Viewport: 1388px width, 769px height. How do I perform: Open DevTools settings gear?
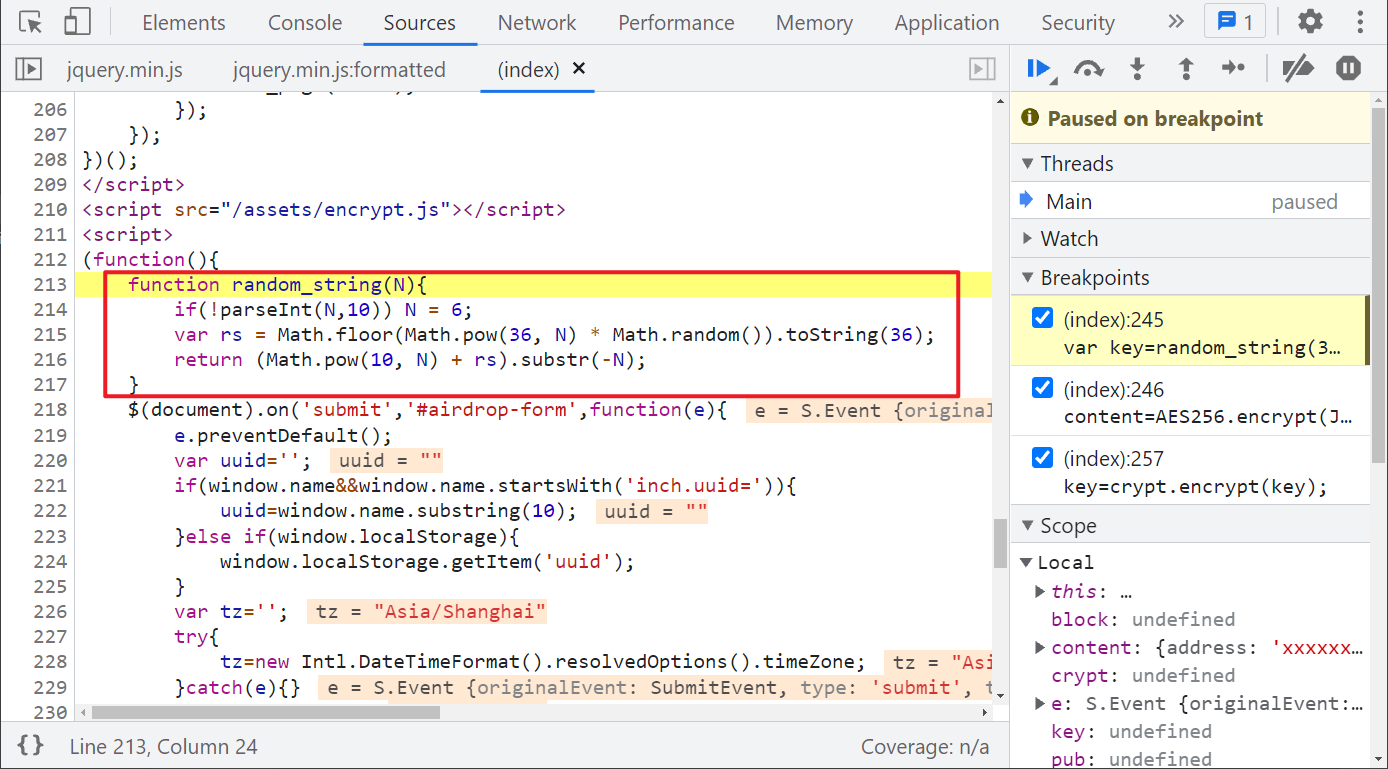[1310, 22]
